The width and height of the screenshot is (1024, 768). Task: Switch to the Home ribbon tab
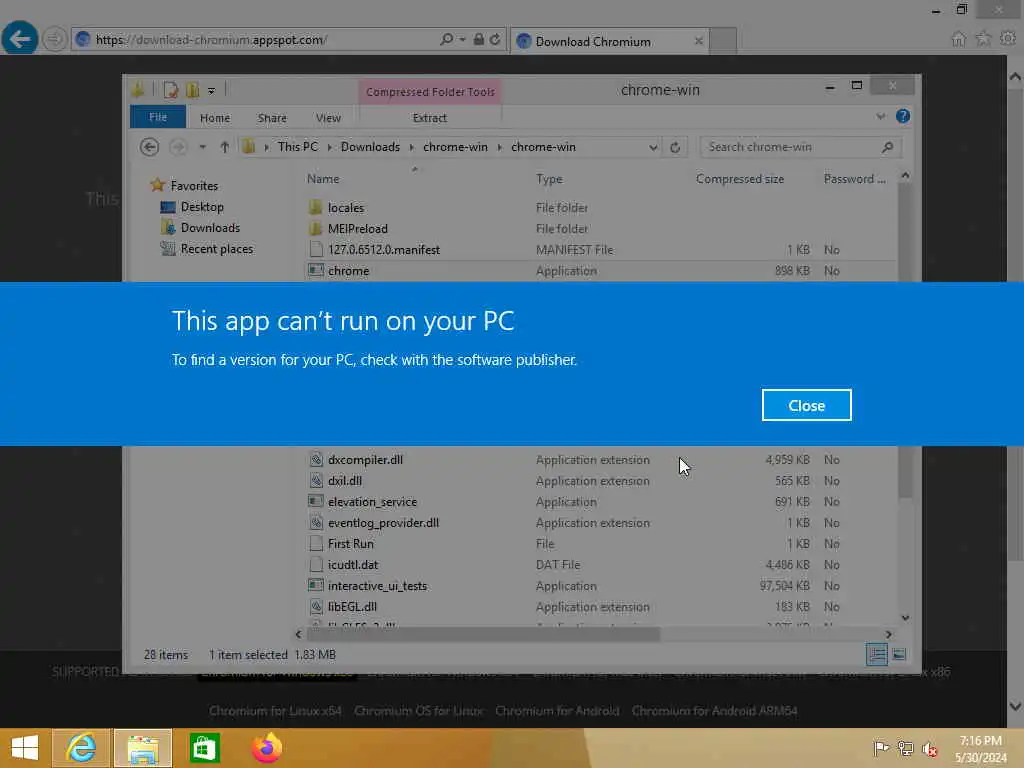point(215,118)
